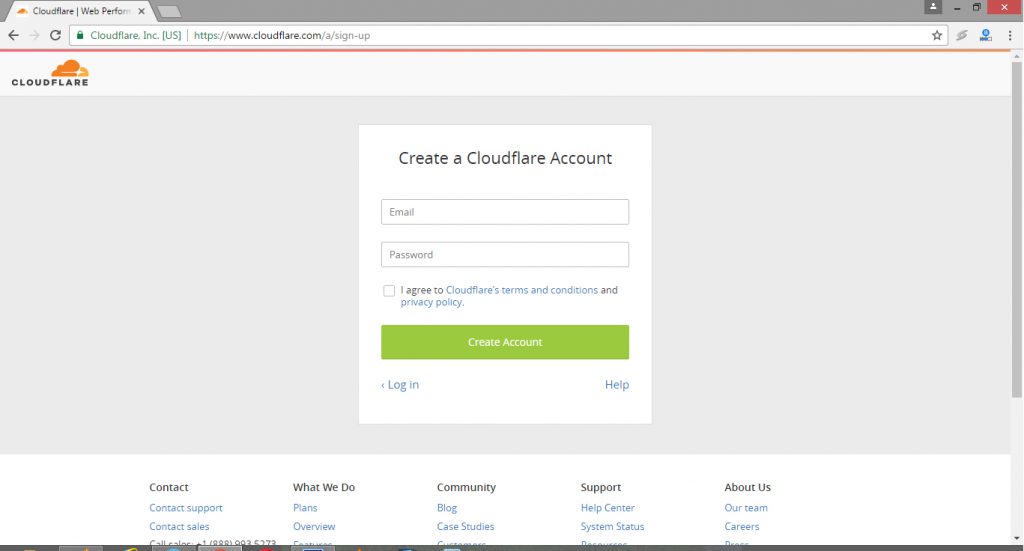The image size is (1024, 551).
Task: Click the Create a Cloudflare Account heading
Action: [505, 158]
